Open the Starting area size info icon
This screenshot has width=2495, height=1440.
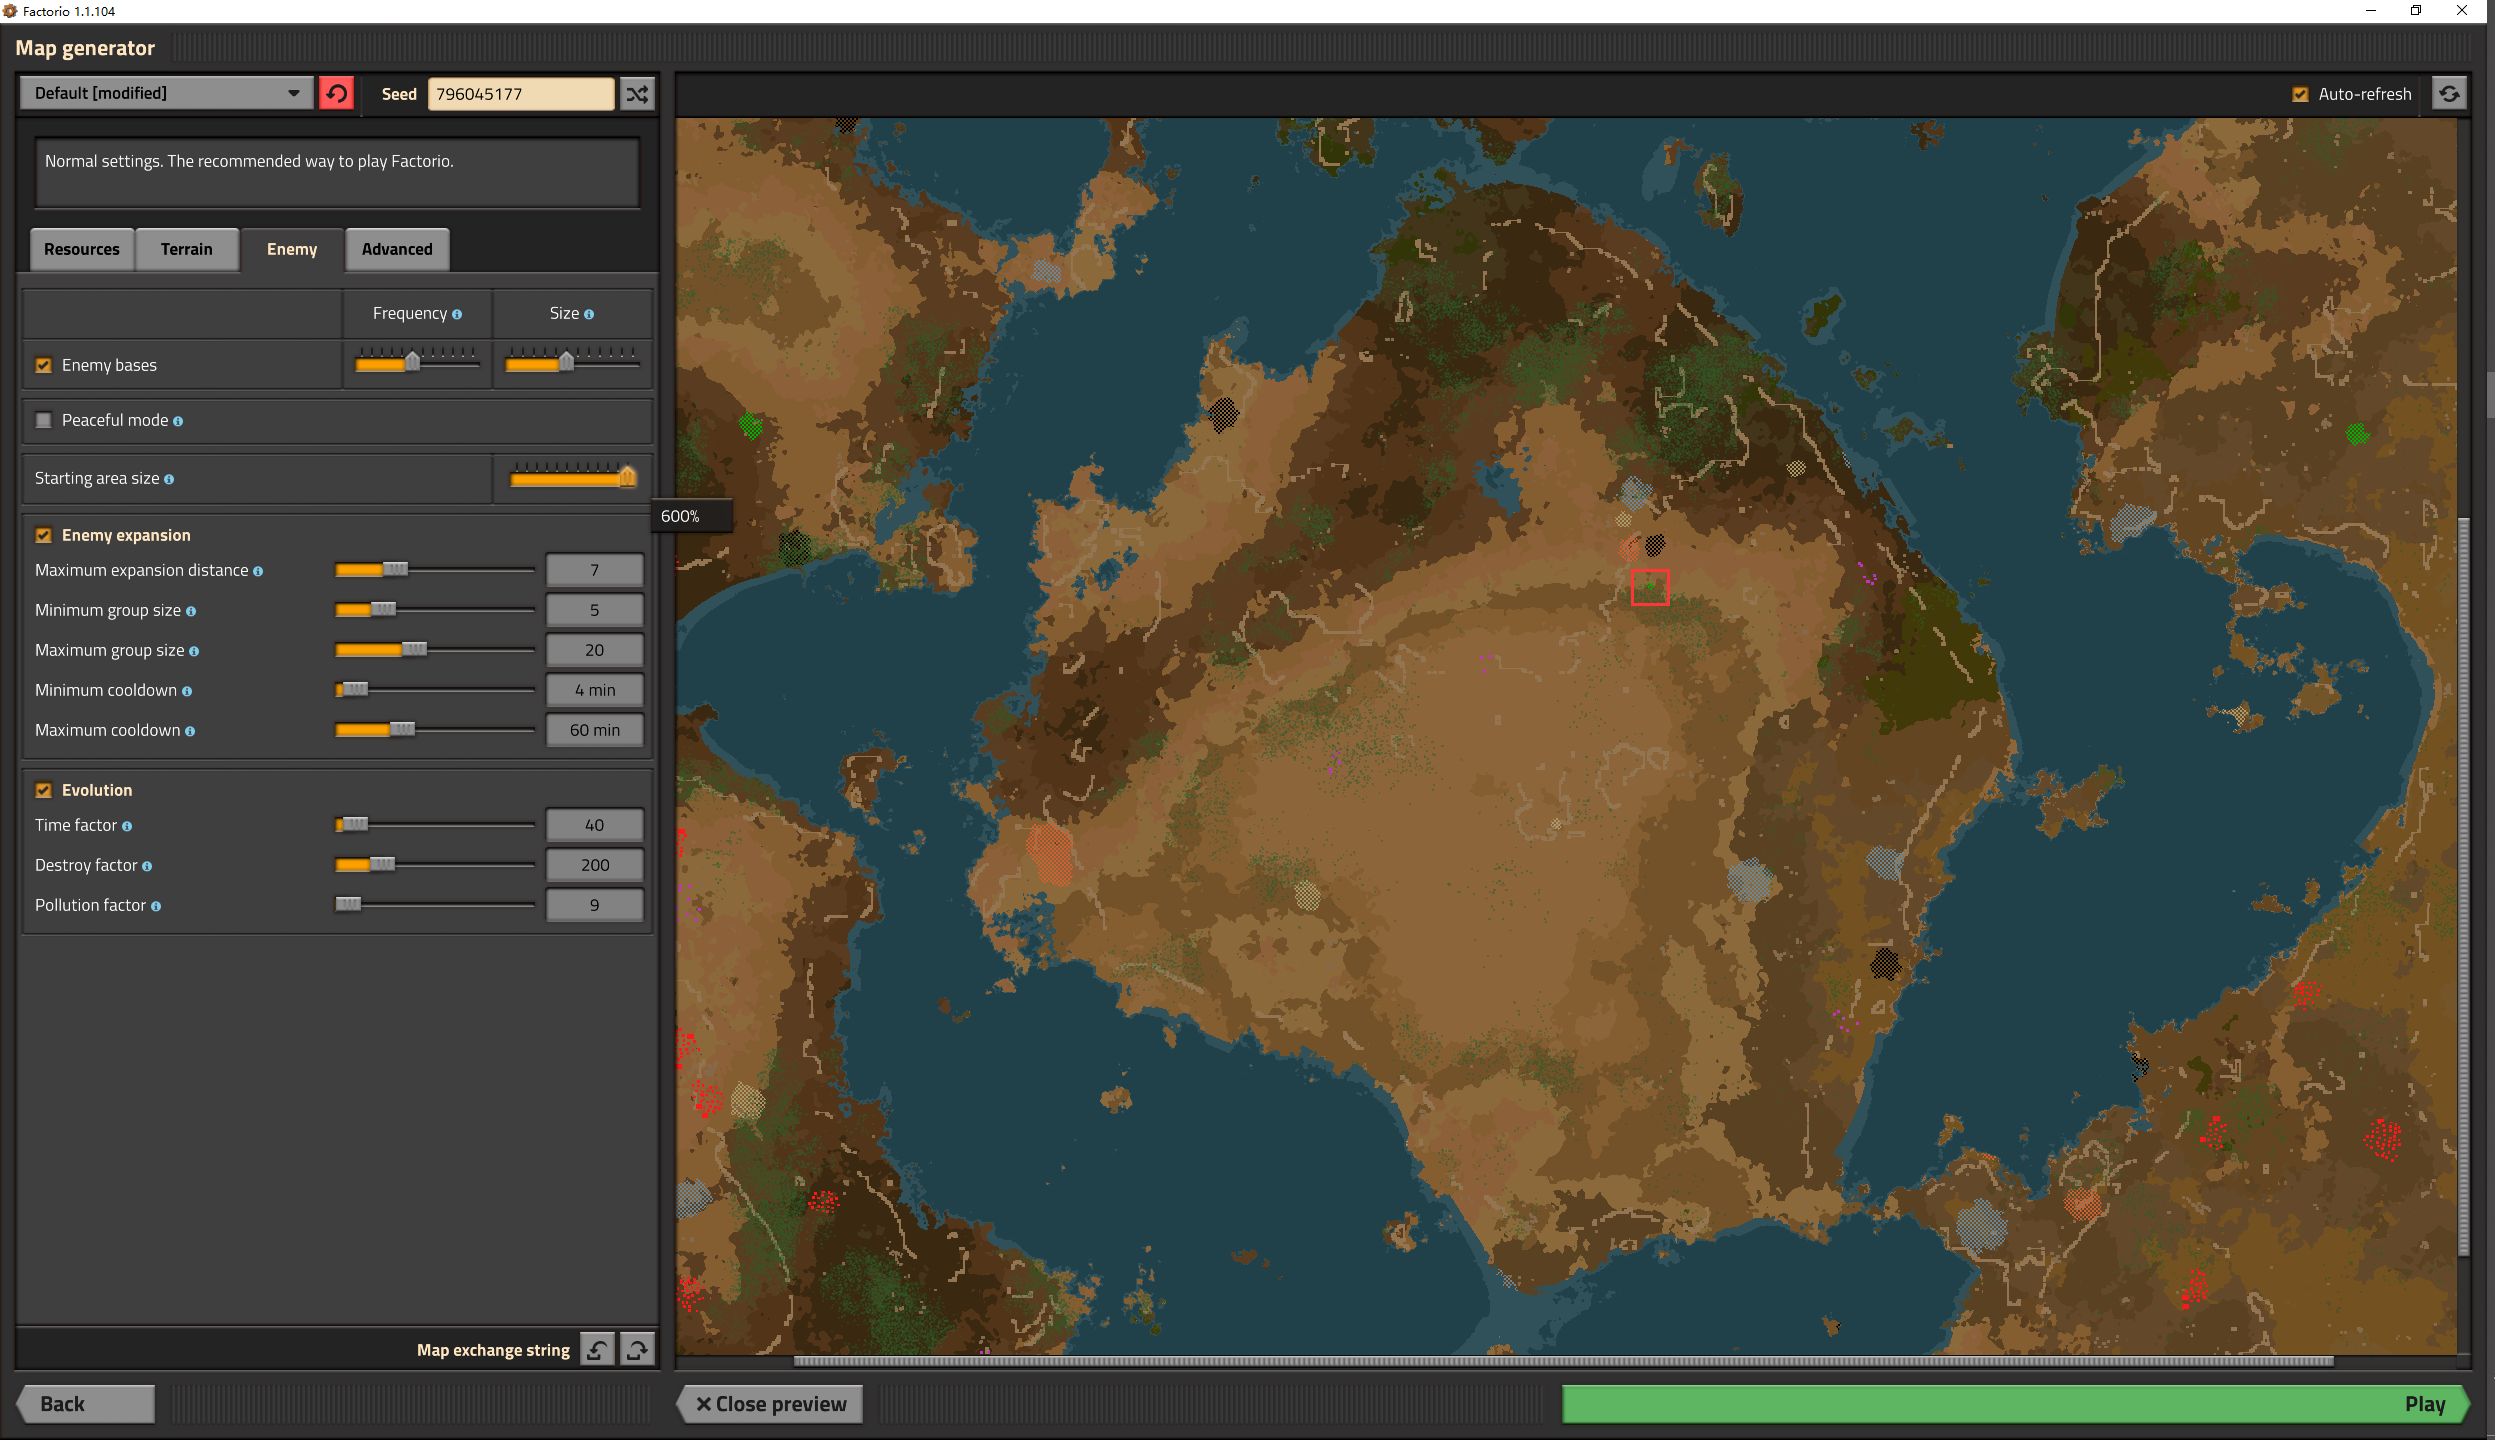pos(169,479)
